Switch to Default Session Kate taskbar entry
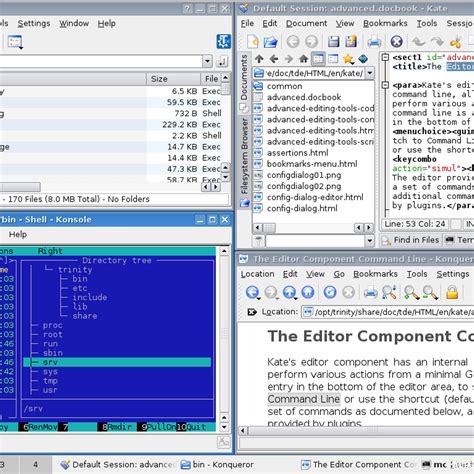474x474 pixels. 118,464
